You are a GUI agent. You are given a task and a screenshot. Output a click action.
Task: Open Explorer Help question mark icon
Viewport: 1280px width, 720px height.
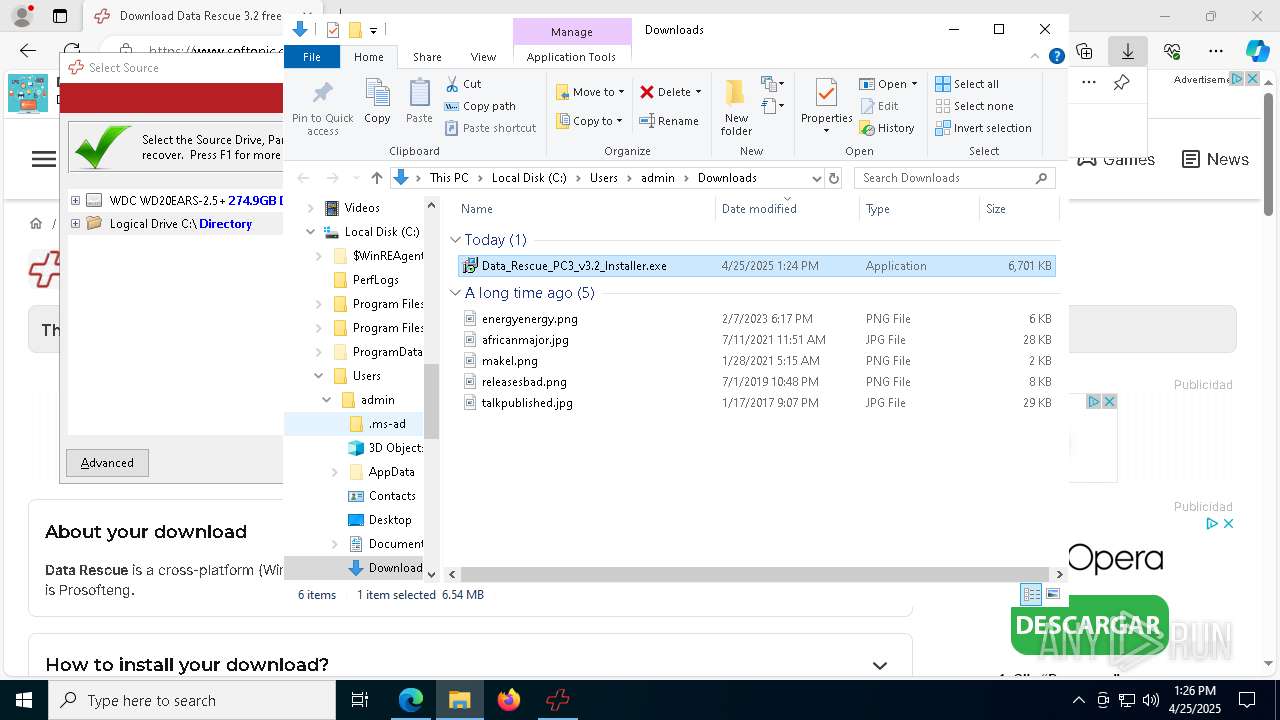click(x=1056, y=57)
